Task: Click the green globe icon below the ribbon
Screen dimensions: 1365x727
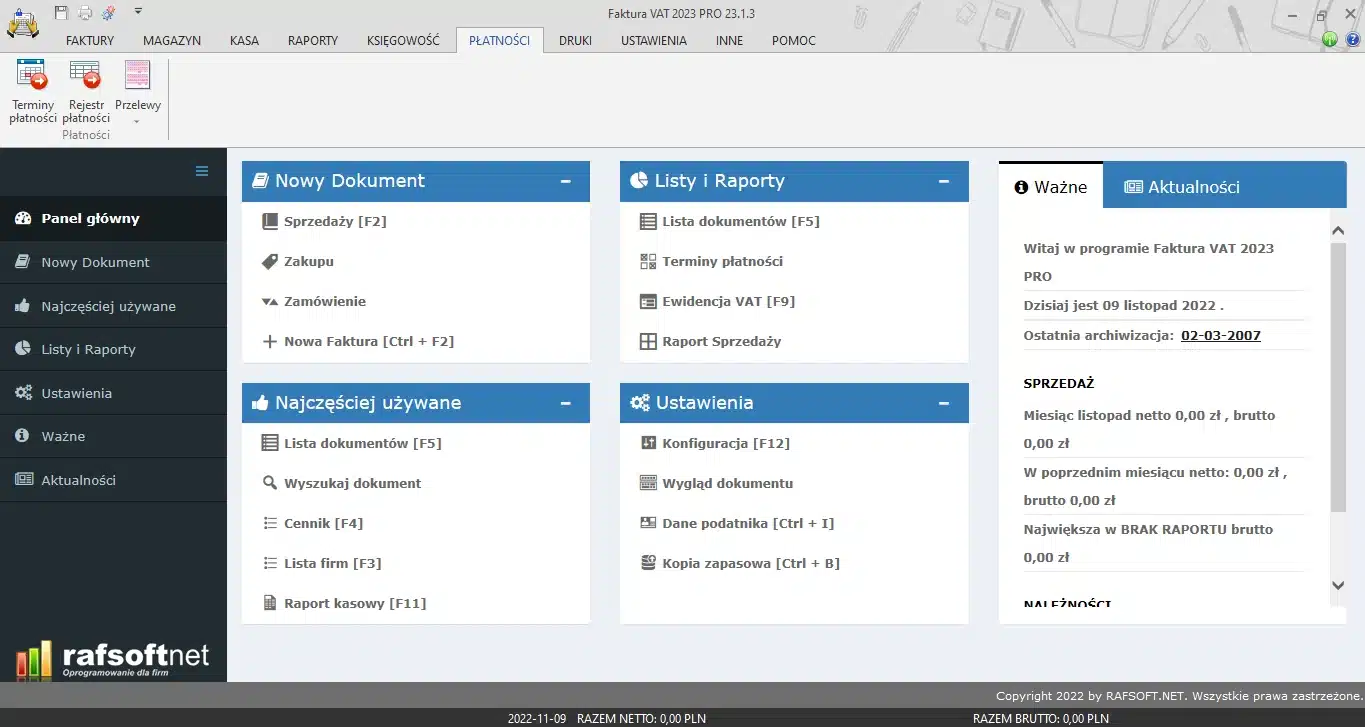Action: coord(1330,40)
